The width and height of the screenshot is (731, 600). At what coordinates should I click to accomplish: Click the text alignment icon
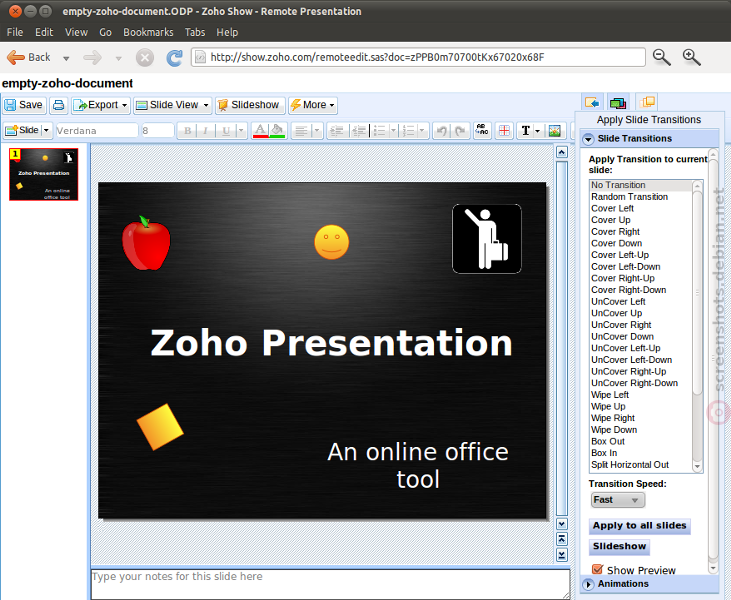301,131
